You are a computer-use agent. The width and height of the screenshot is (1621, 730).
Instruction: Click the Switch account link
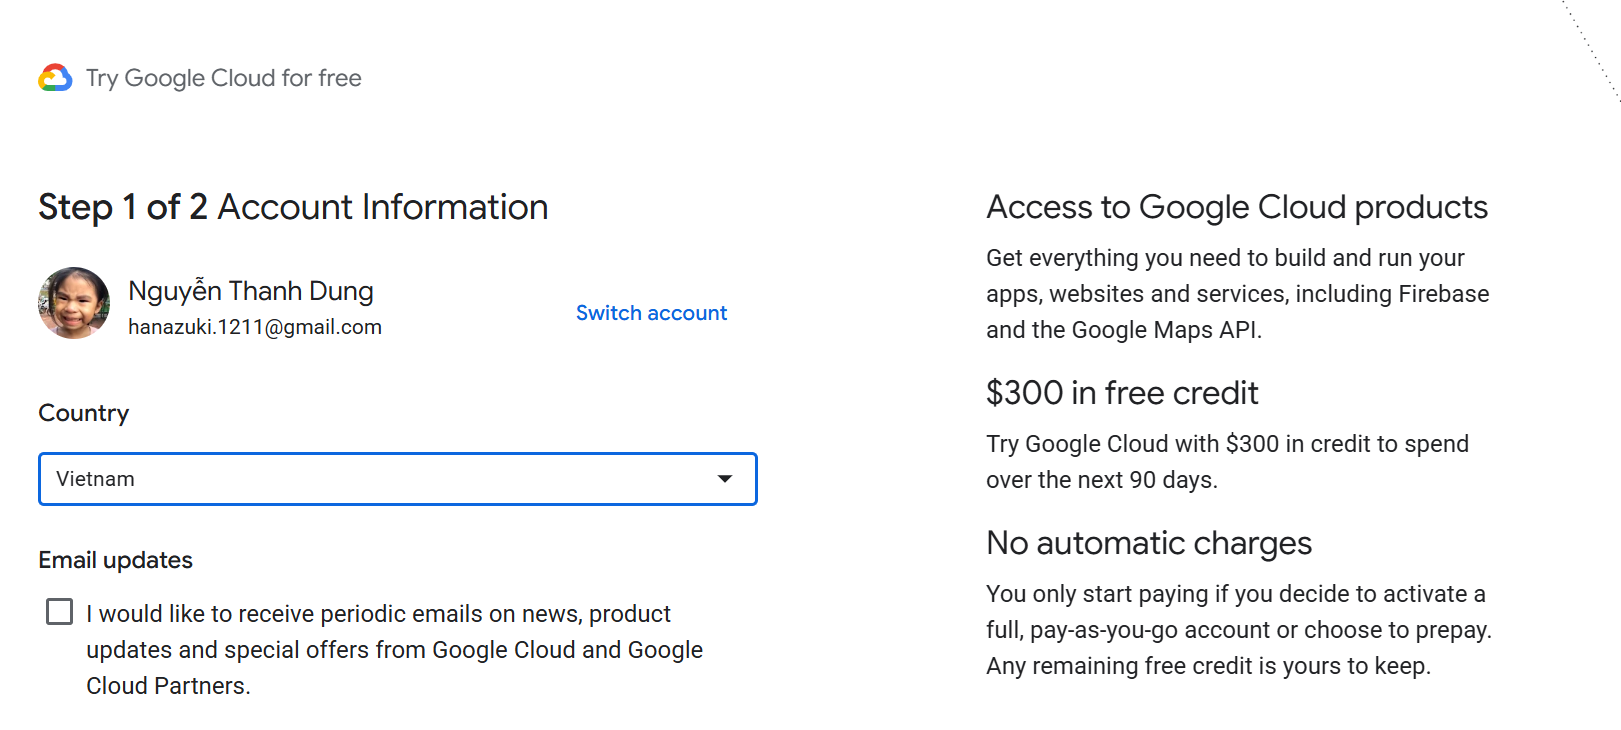[x=651, y=313]
